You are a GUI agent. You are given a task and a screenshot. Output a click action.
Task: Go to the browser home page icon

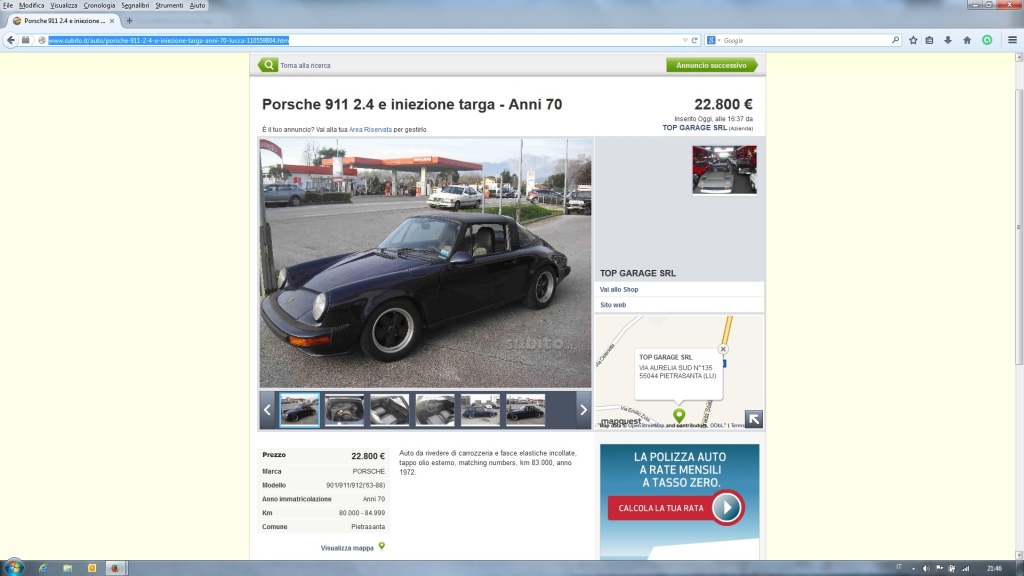(x=967, y=40)
